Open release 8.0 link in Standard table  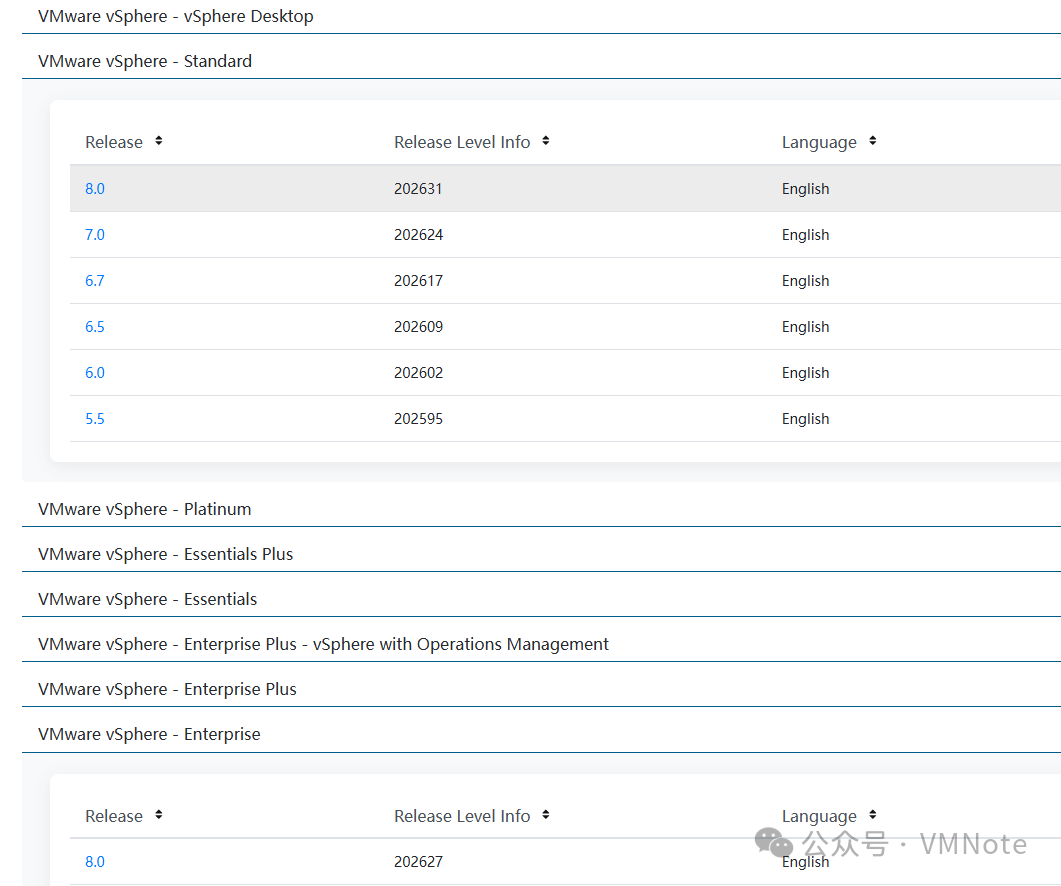coord(95,189)
